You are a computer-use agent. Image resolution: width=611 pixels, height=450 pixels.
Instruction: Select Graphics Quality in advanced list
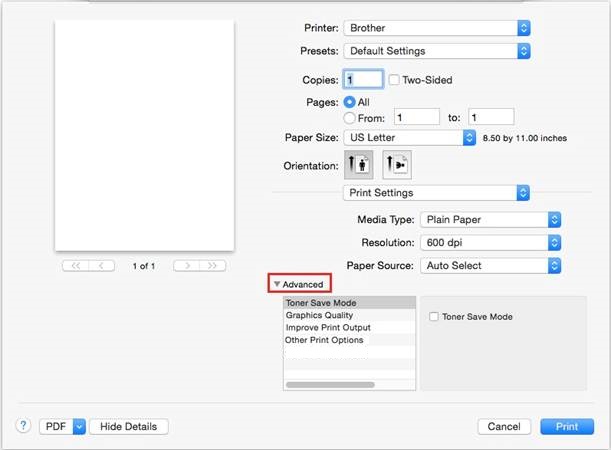[350, 315]
